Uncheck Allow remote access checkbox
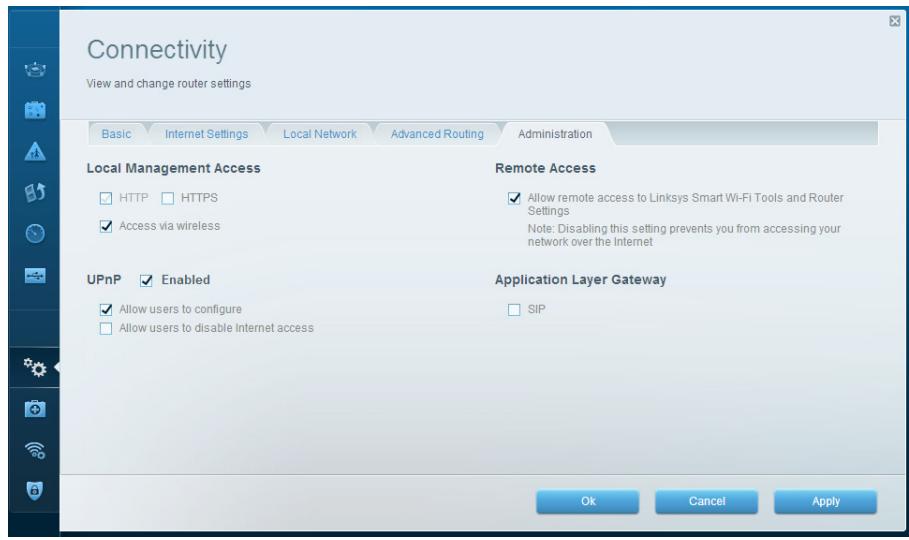This screenshot has width=909, height=540. [x=514, y=198]
